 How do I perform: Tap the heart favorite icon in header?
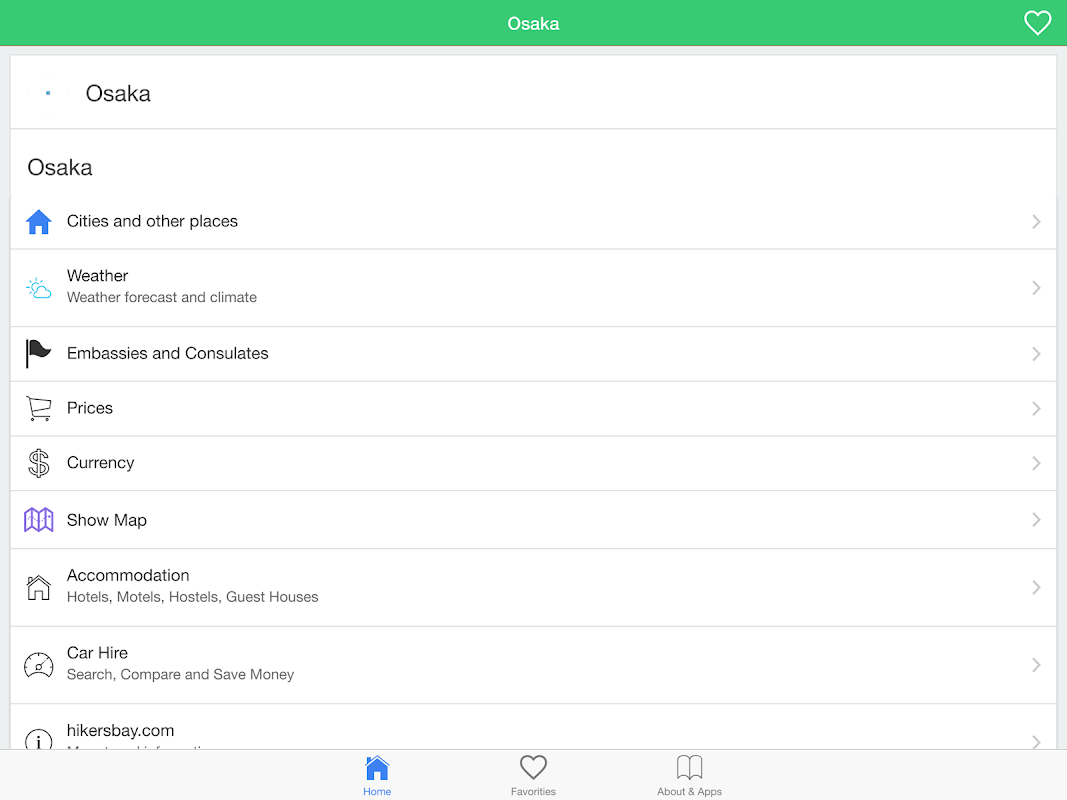point(1037,23)
